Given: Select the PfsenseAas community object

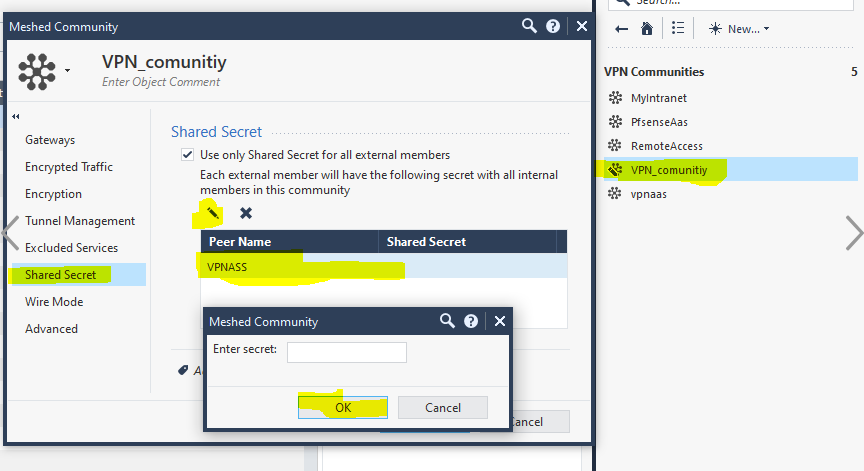Looking at the screenshot, I should click(658, 122).
